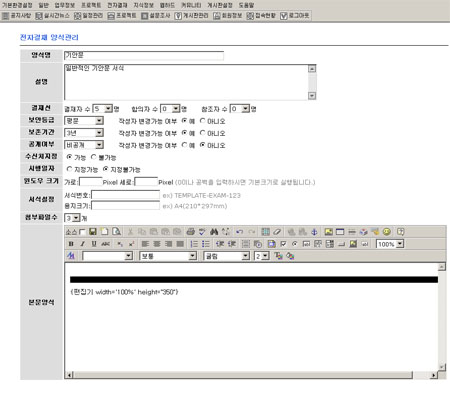Open the 결재자 수 dropdown showing 5
The height and width of the screenshot is (399, 450).
tap(102, 109)
